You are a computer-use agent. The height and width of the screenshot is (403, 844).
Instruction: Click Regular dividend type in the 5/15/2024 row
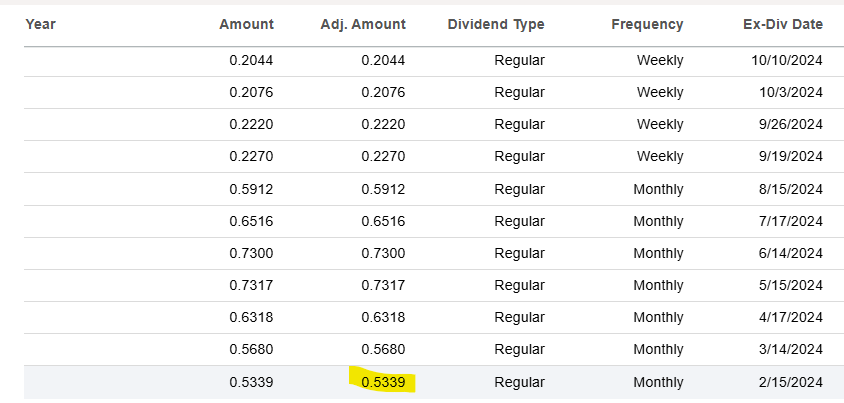[519, 285]
